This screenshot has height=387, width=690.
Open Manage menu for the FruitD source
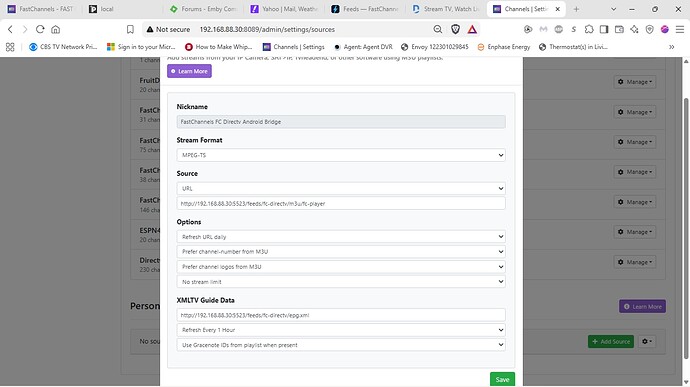pos(635,82)
